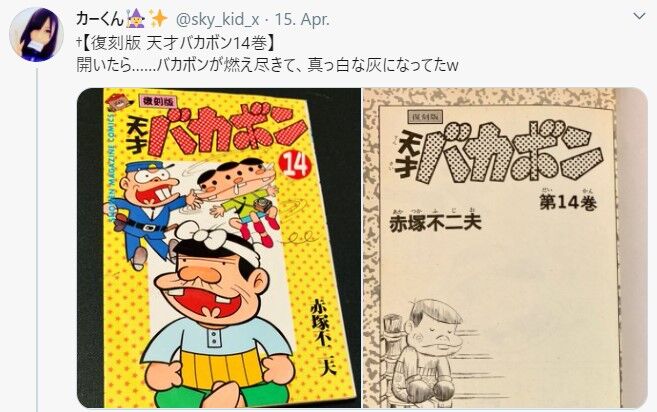Image resolution: width=657 pixels, height=412 pixels.
Task: Click the sparkles emoji beside the username
Action: (x=158, y=19)
